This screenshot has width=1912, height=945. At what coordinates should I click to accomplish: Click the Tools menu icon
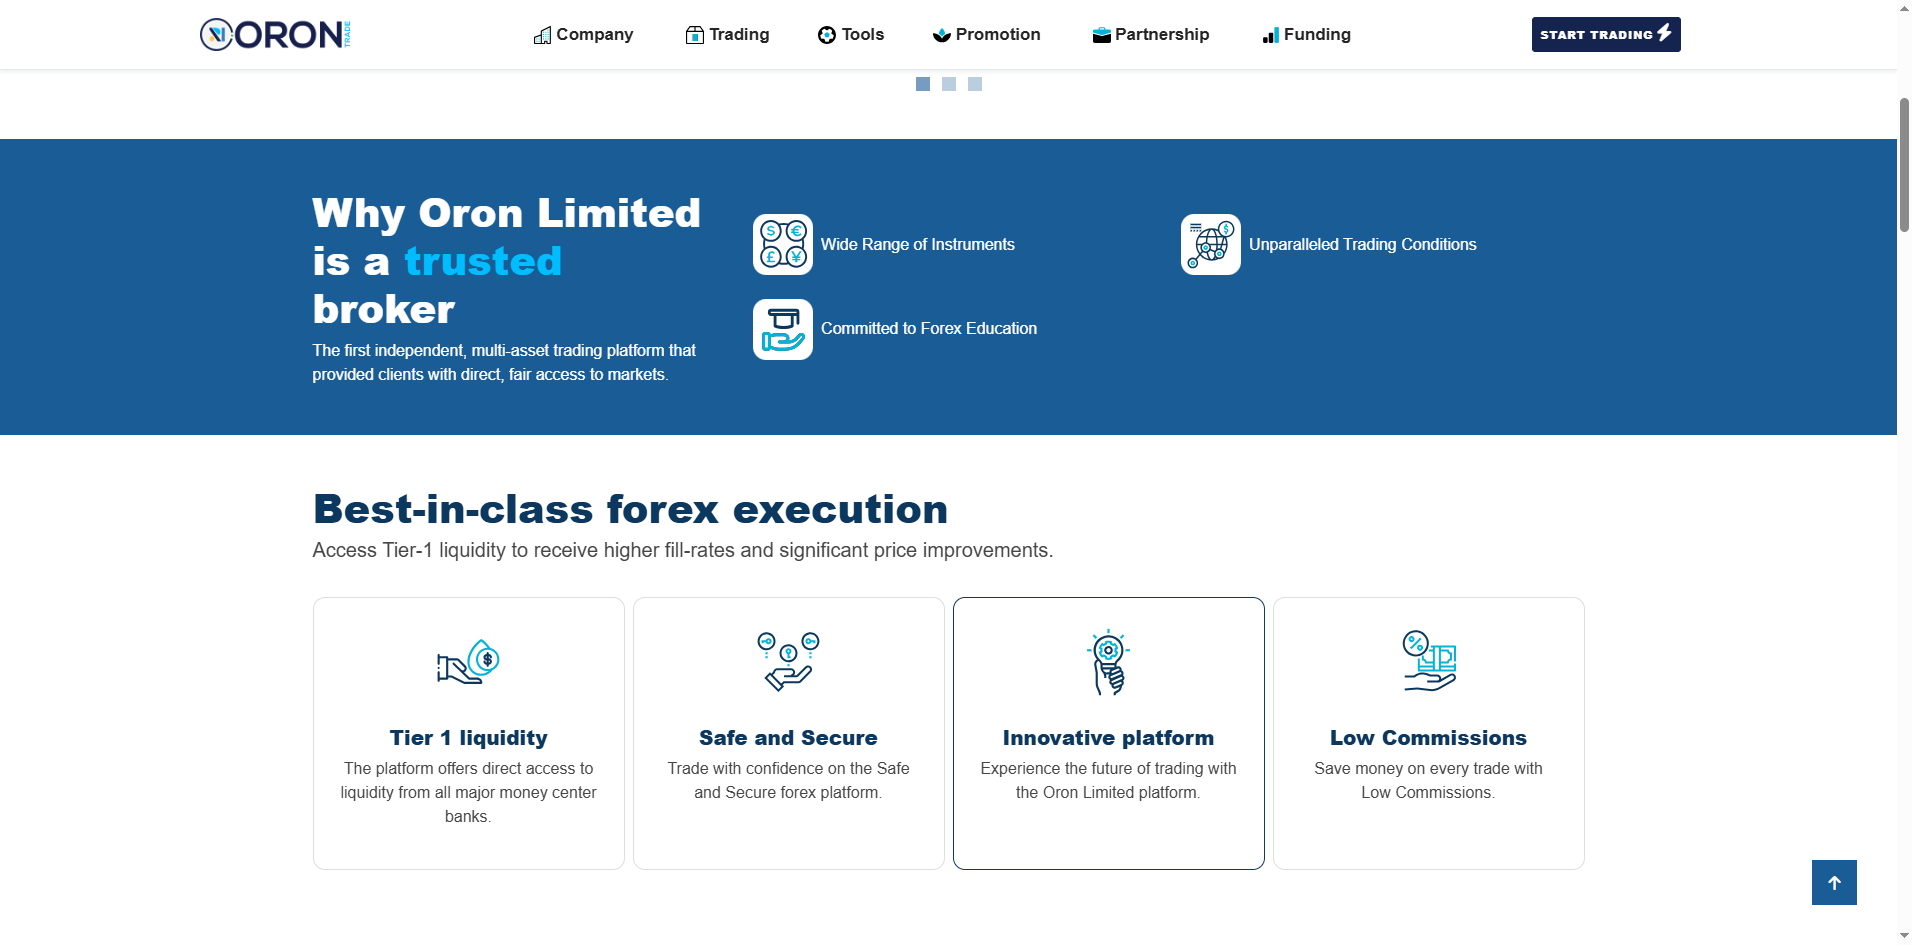point(827,36)
